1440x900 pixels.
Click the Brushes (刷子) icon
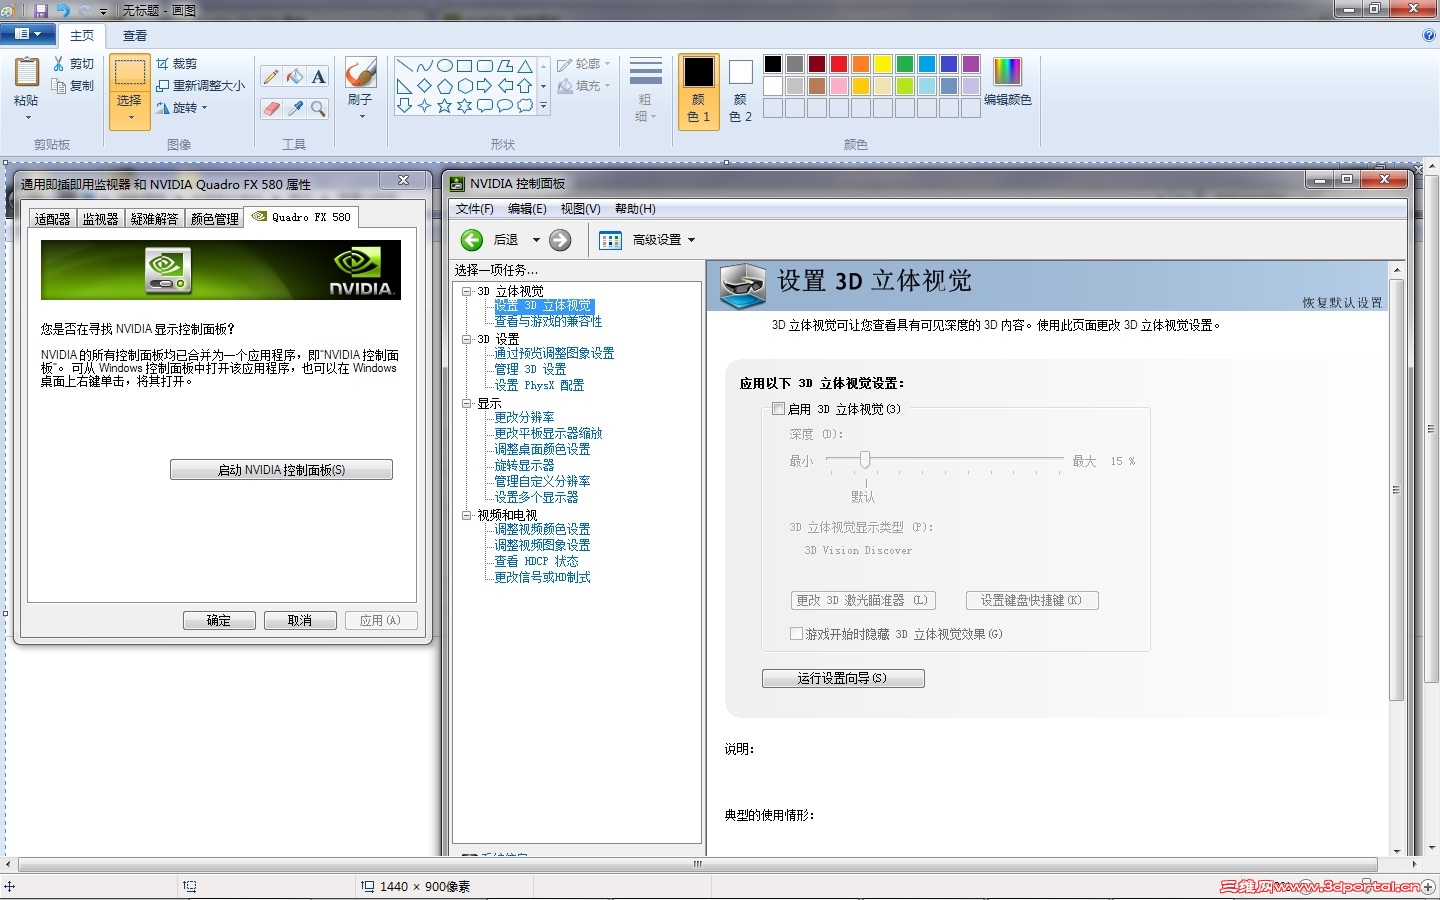[x=360, y=72]
